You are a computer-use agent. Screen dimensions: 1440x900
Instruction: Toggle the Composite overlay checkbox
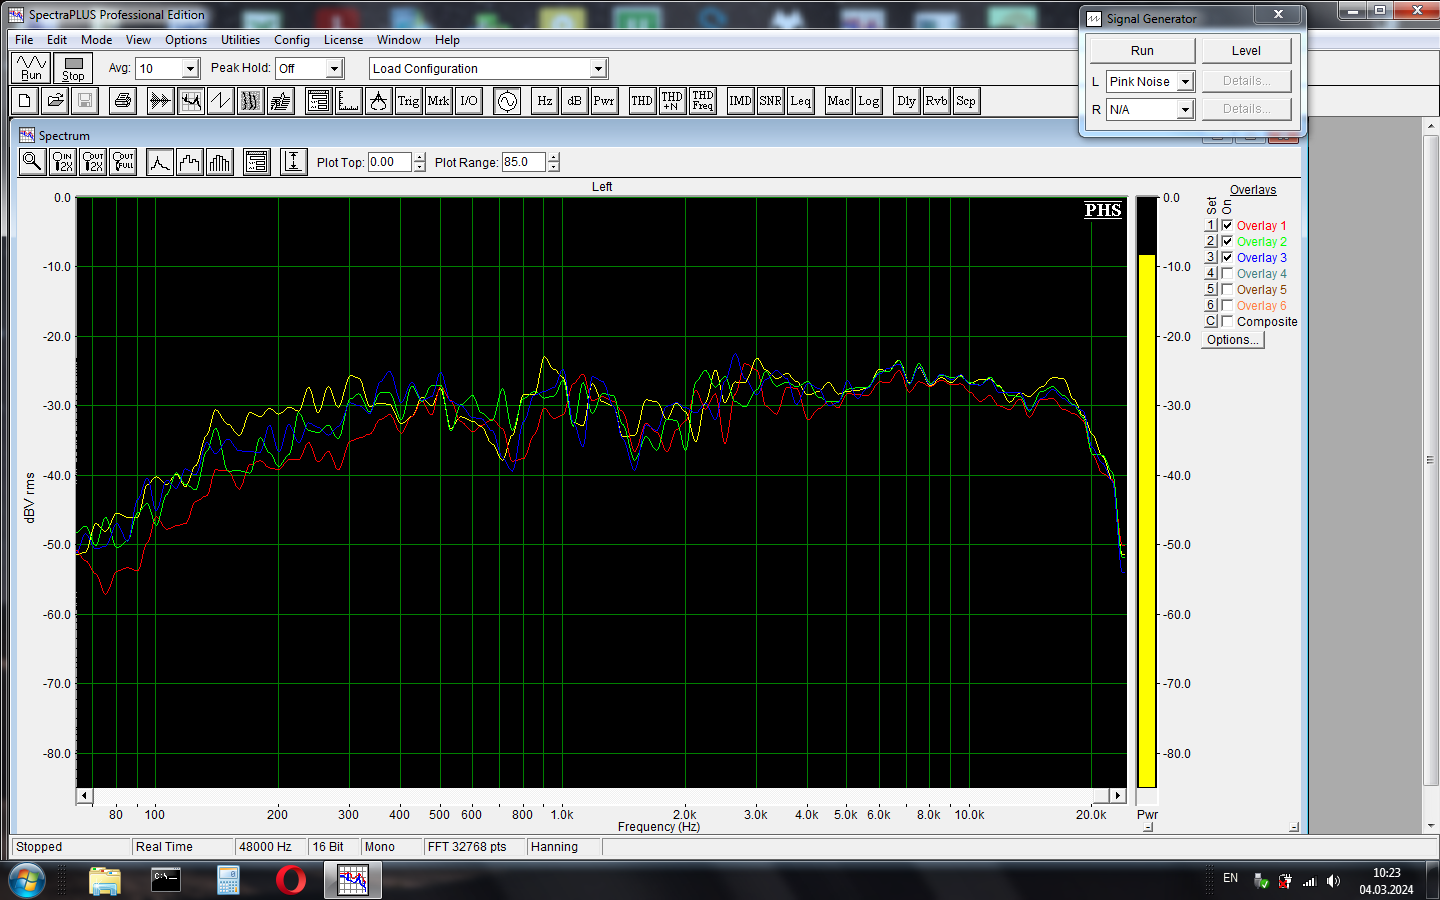coord(1227,322)
